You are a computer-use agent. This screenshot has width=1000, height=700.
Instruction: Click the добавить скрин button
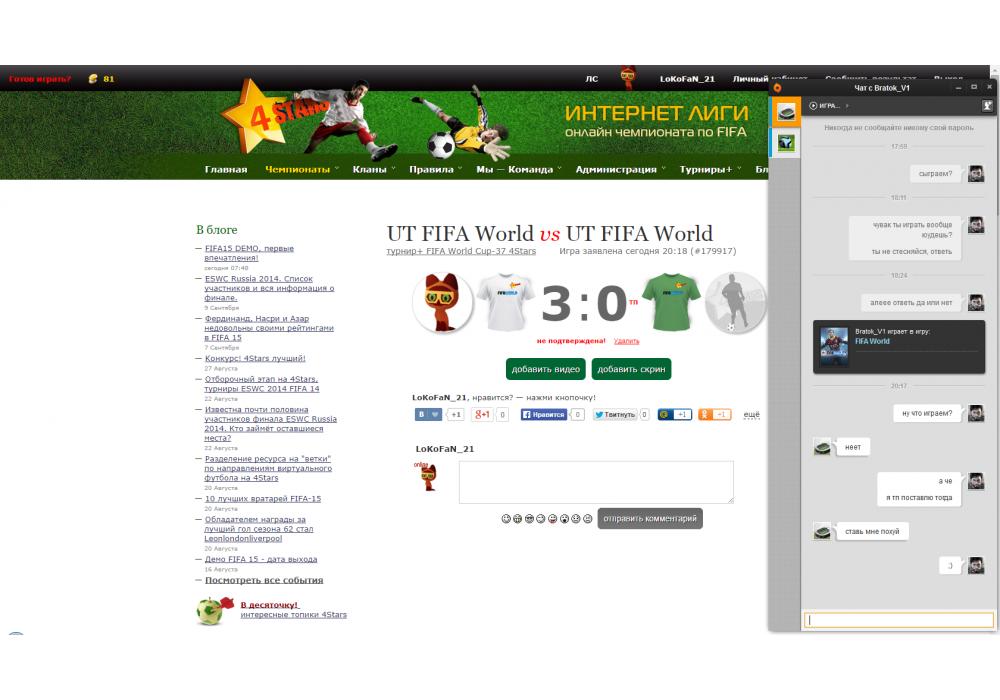coord(631,369)
